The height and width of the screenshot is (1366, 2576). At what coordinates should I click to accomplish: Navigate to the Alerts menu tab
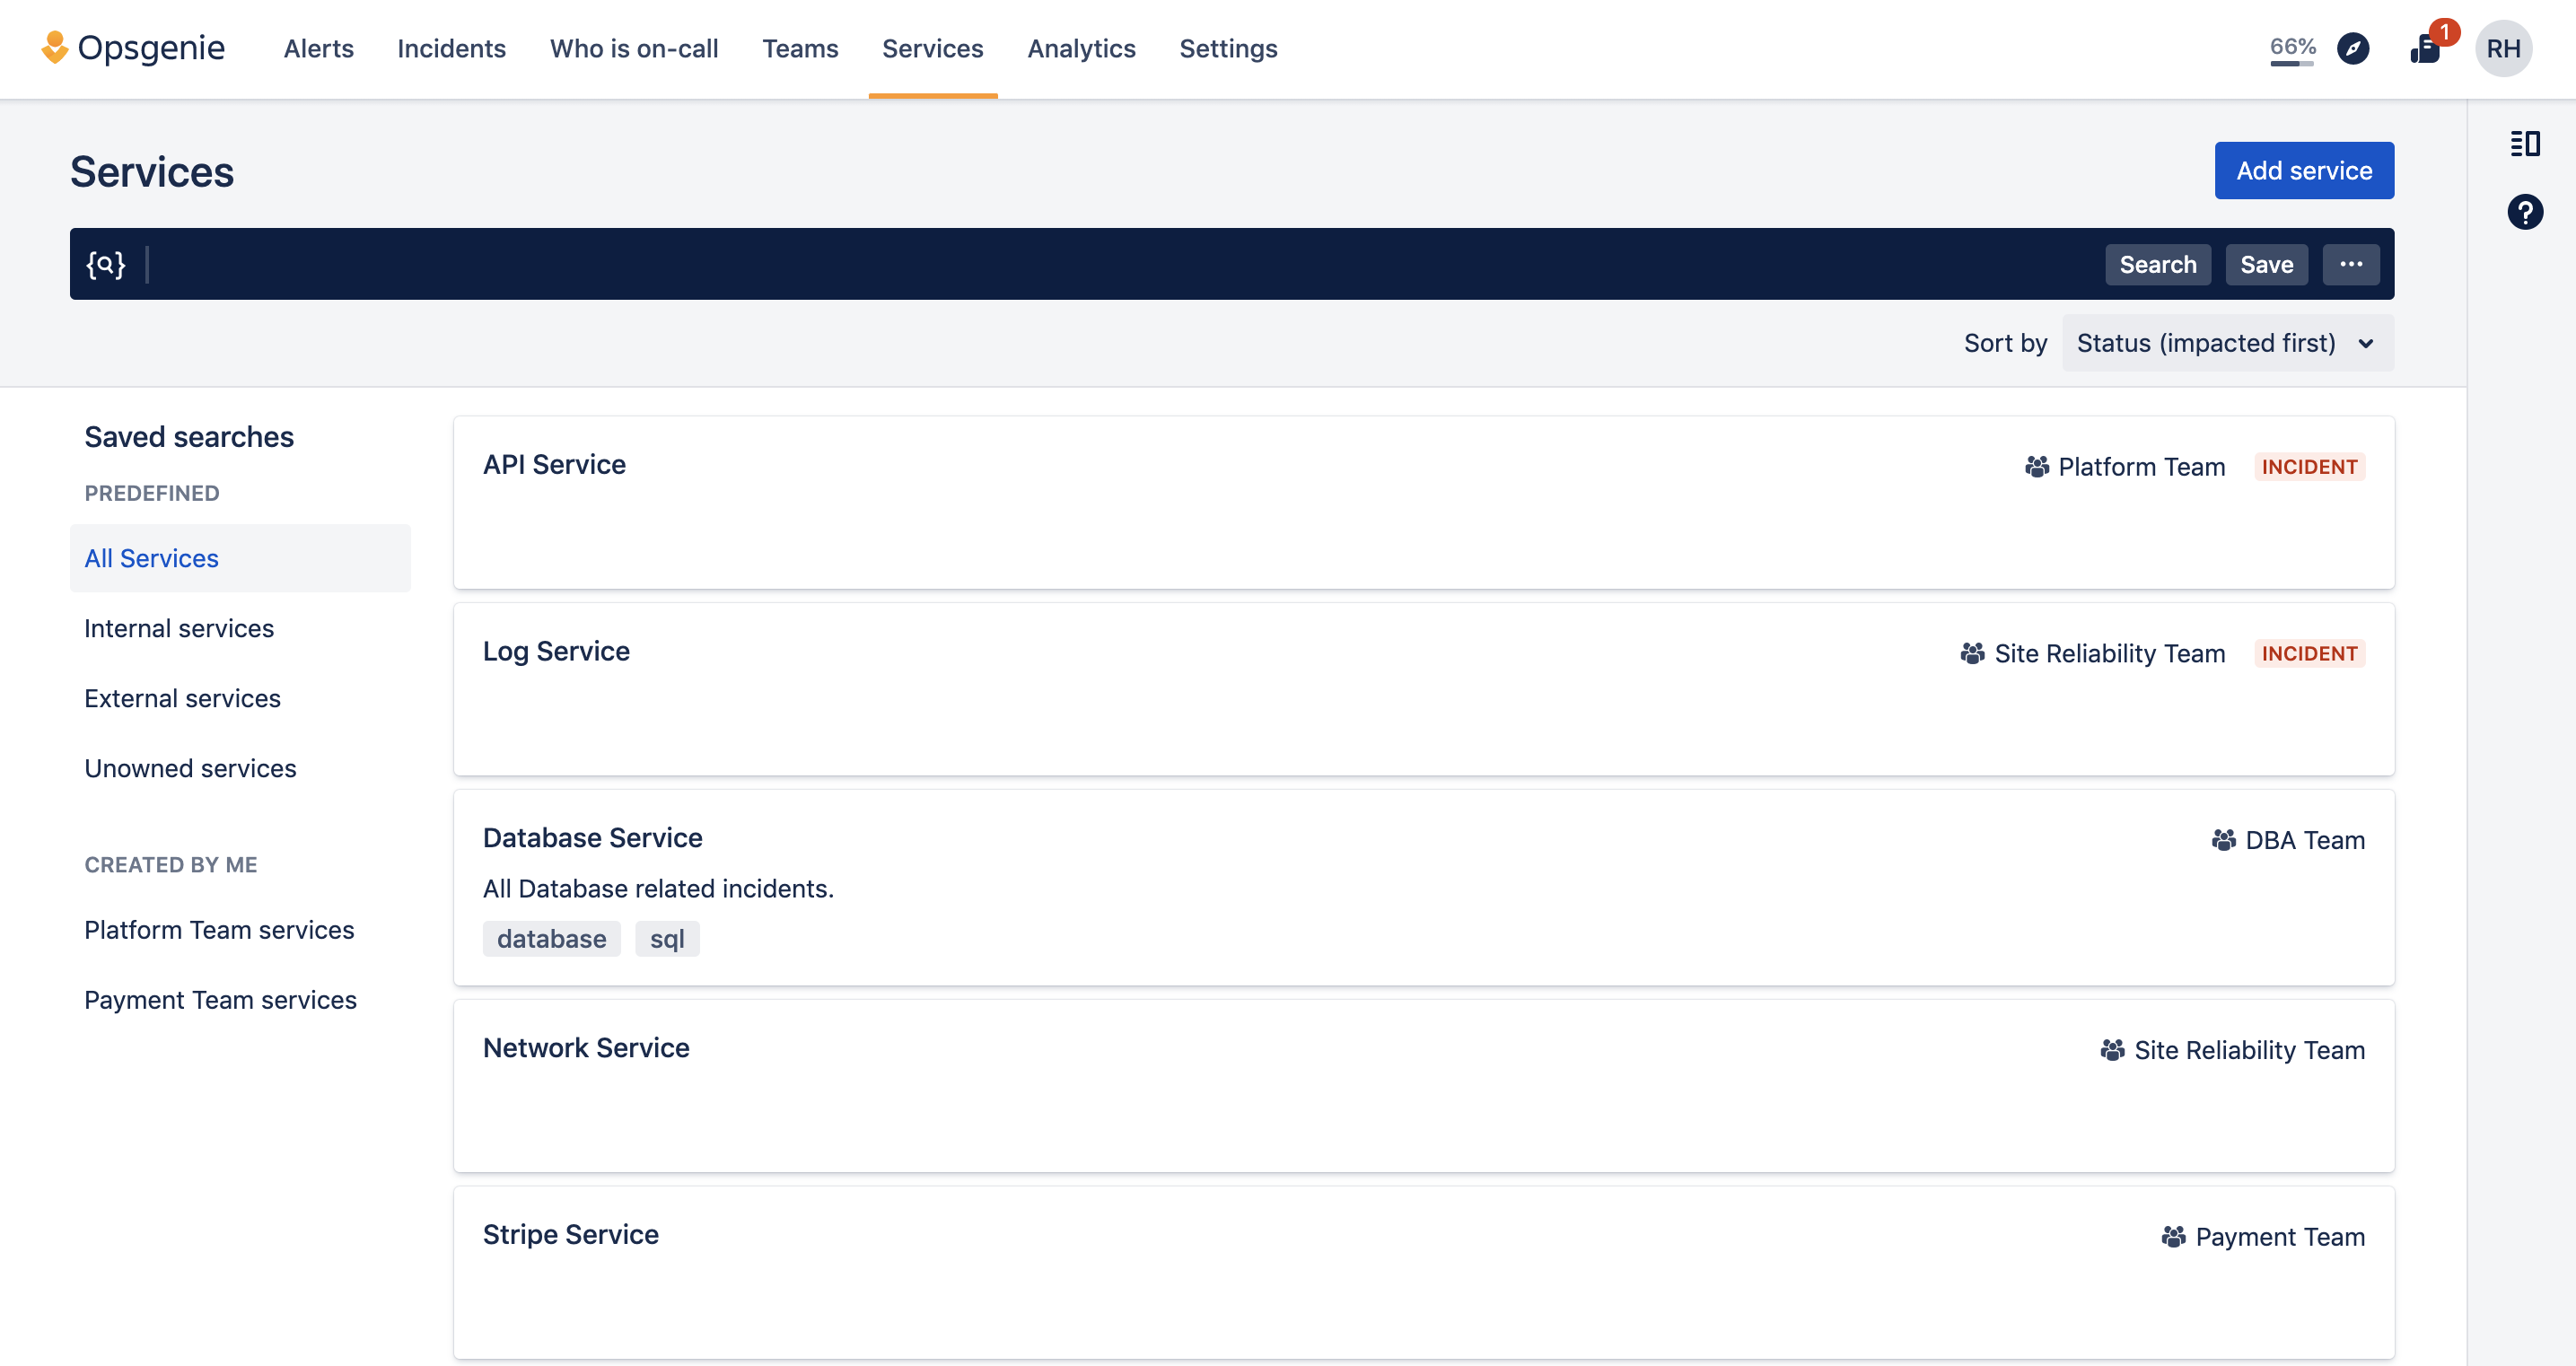coord(319,48)
